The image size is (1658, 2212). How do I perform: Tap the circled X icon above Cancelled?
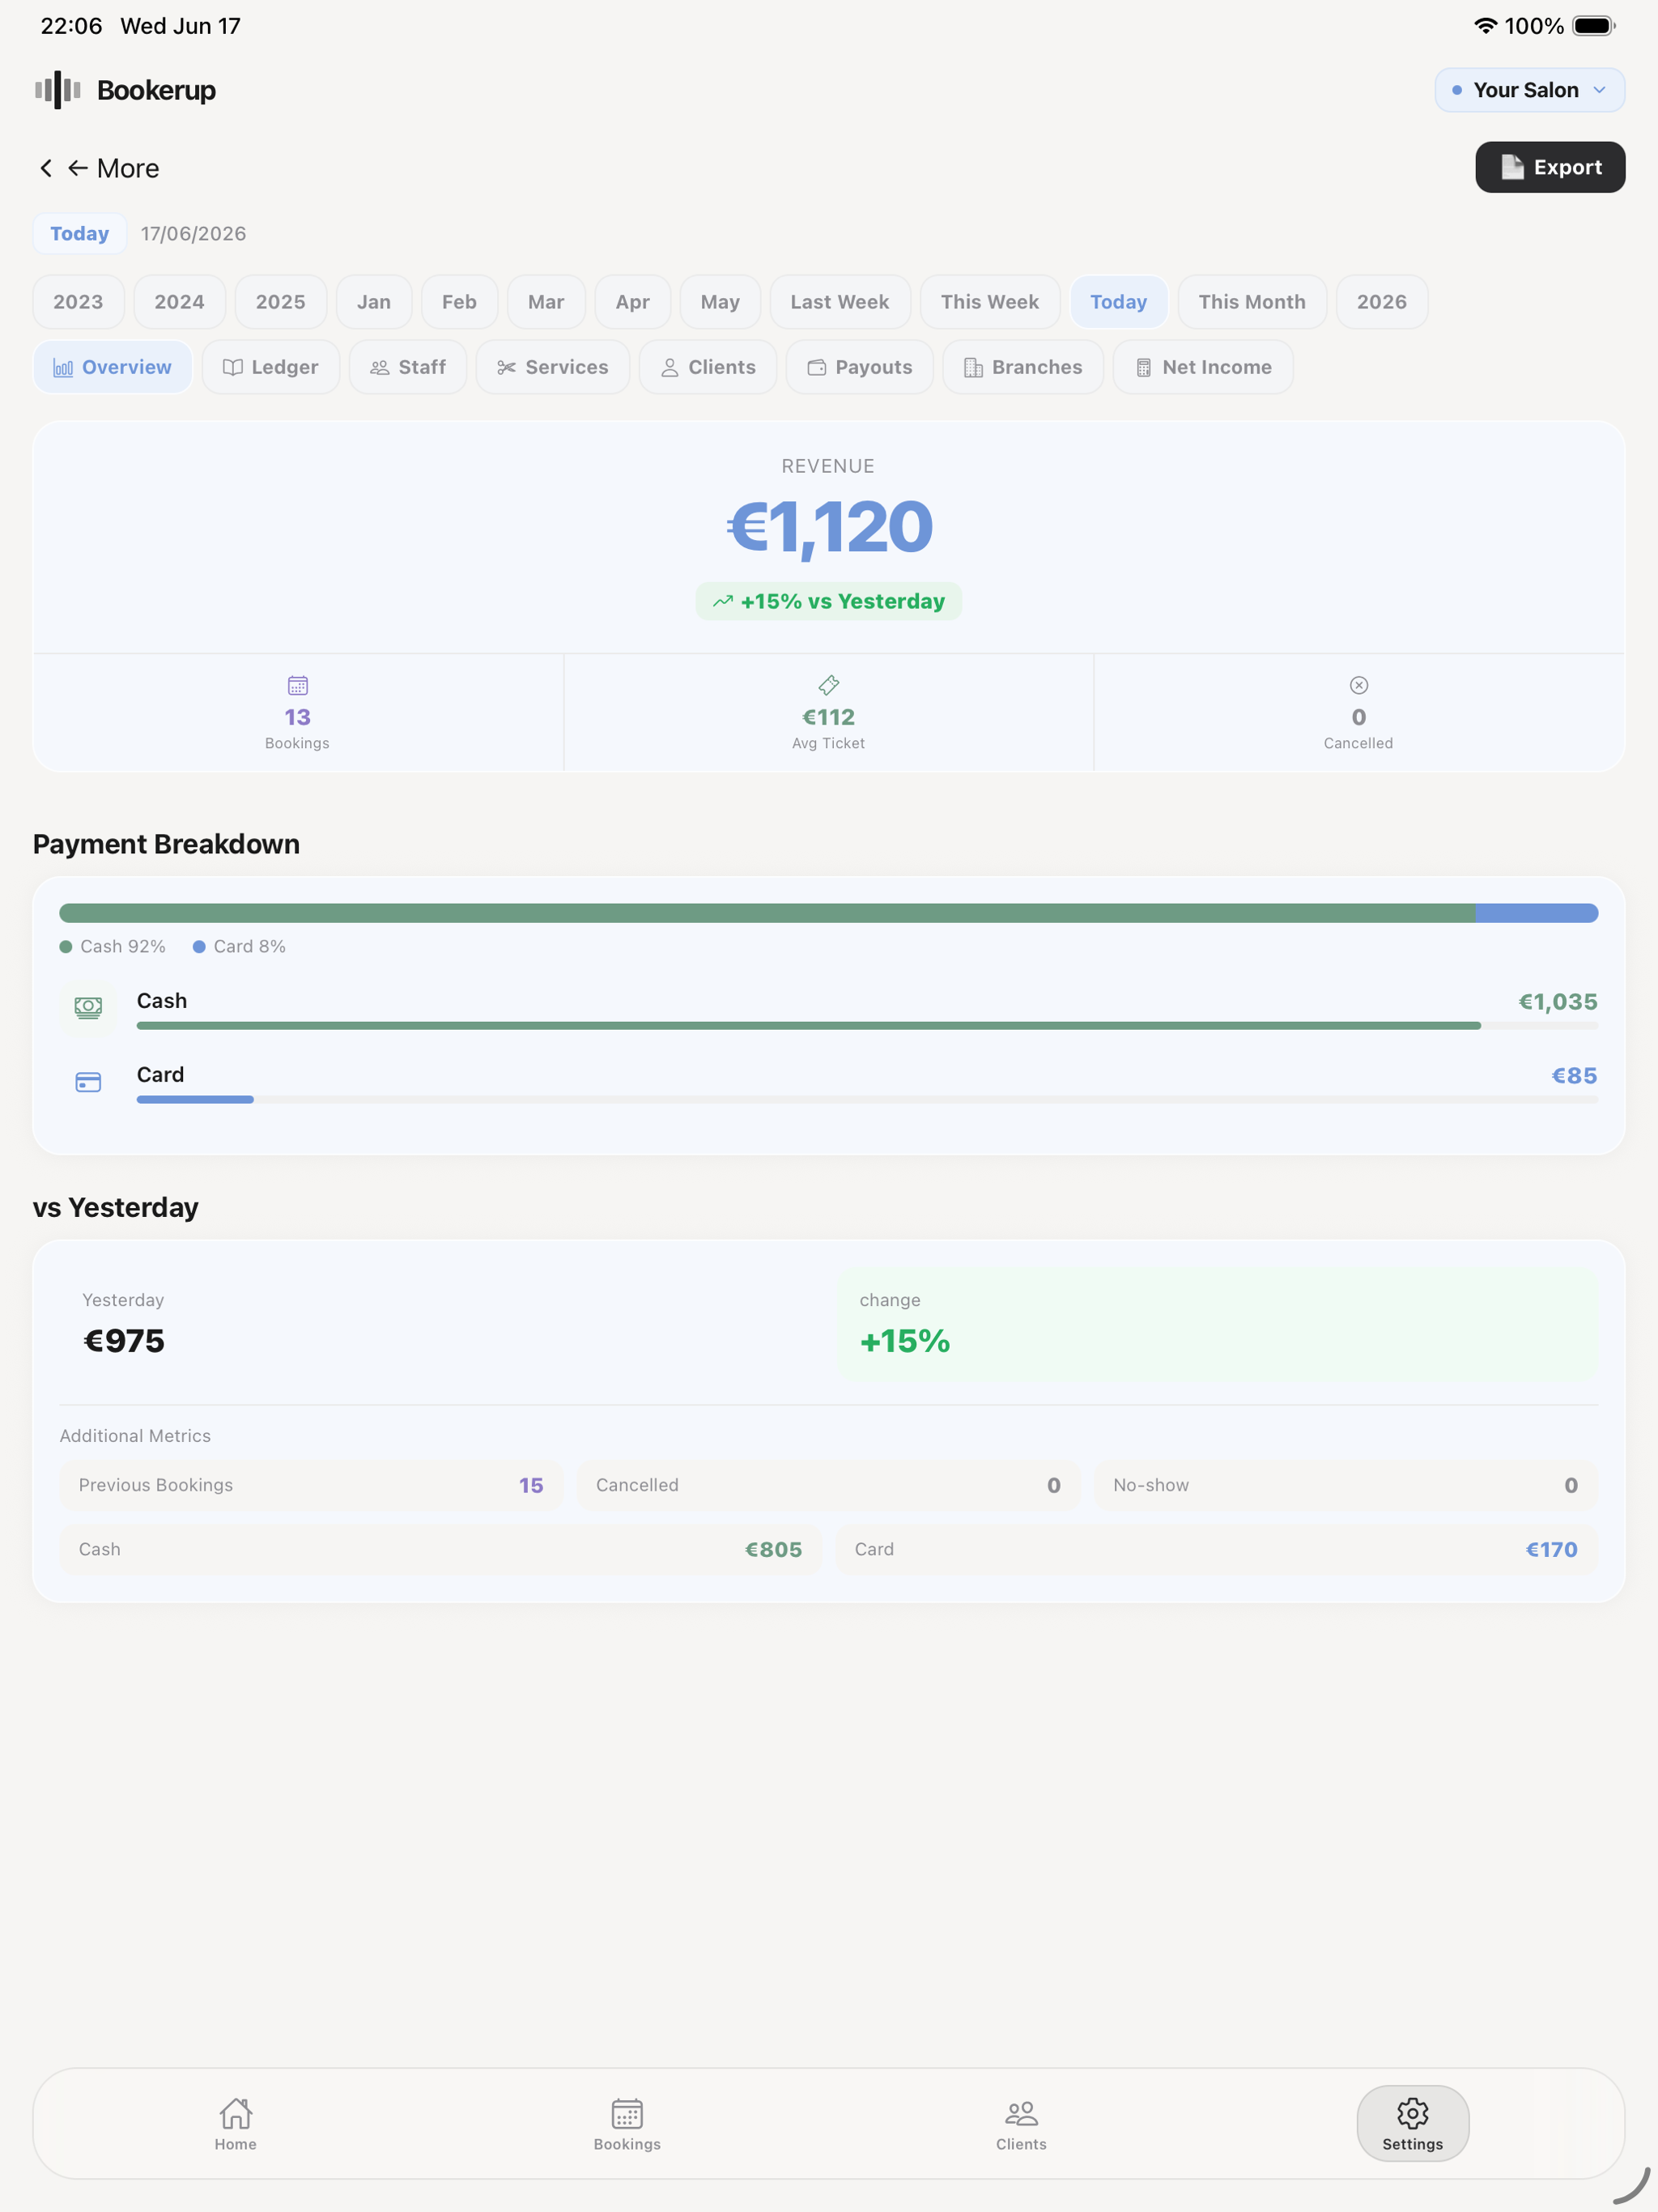coord(1359,685)
